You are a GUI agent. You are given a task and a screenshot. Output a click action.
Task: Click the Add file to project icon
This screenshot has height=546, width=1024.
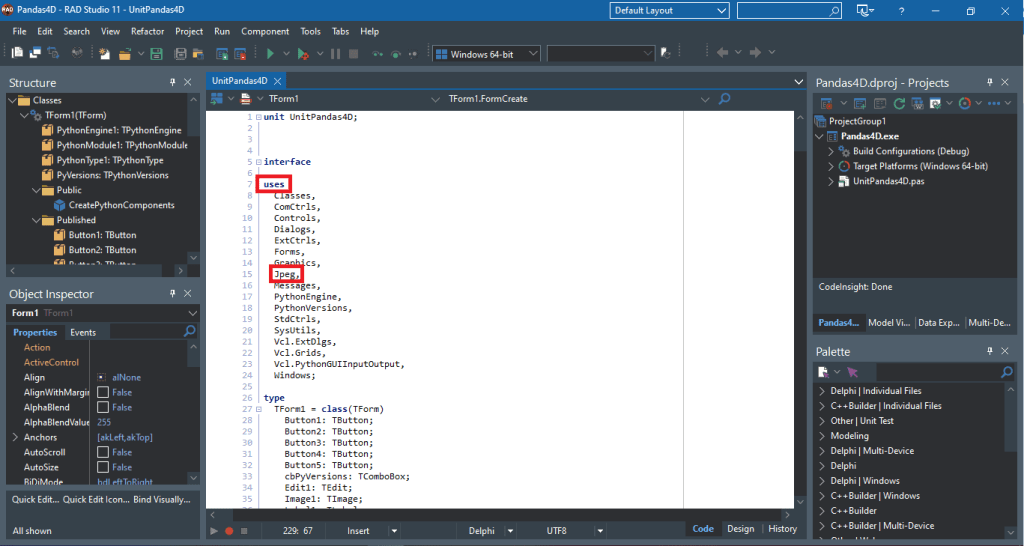[222, 54]
